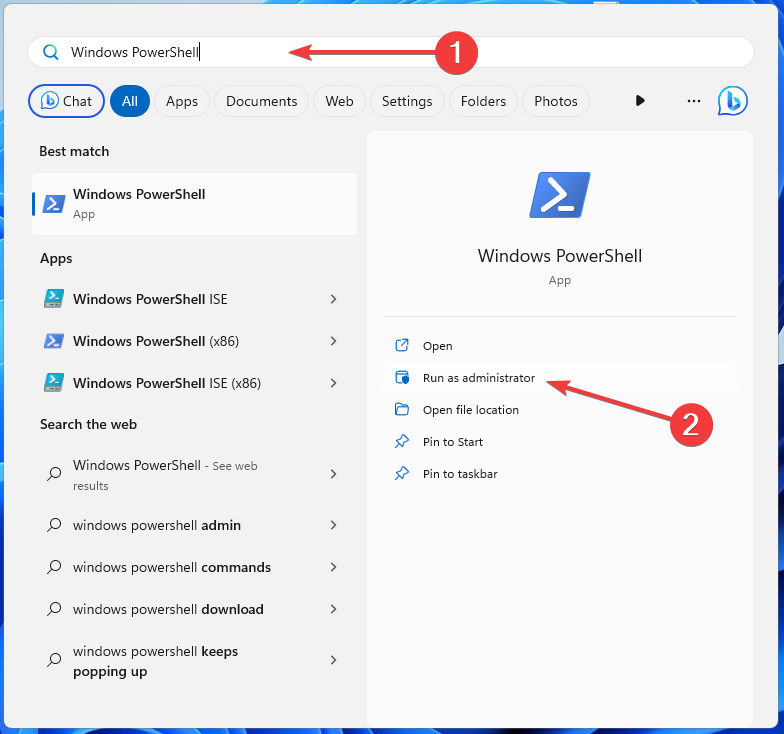Select the All filter tab

[130, 101]
